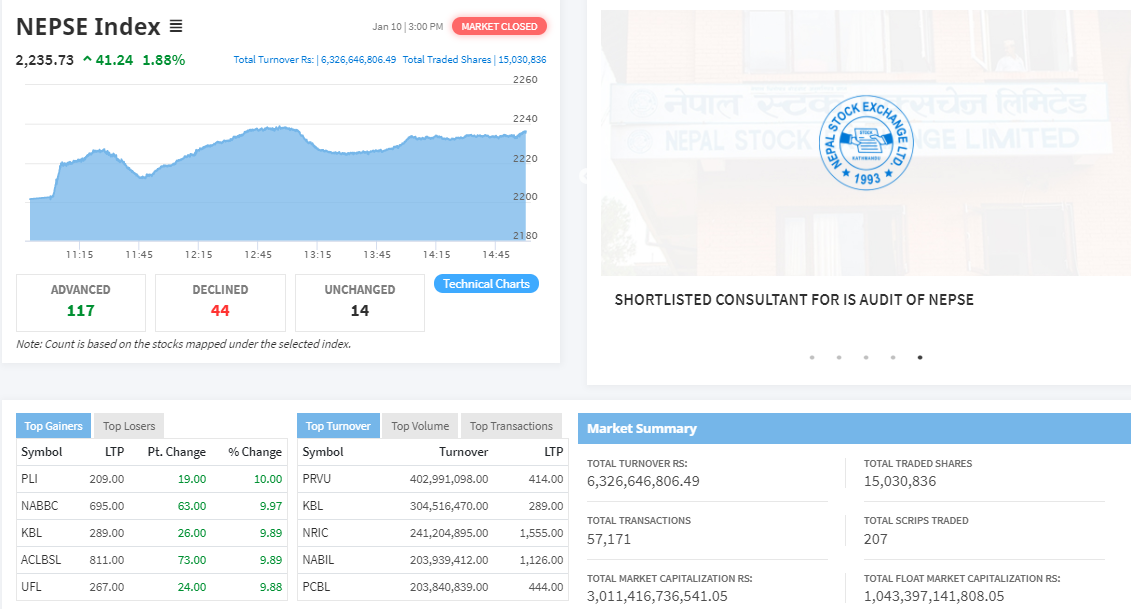Image resolution: width=1131 pixels, height=609 pixels.
Task: Click the green up arrow beside 41.24
Action: (x=87, y=59)
